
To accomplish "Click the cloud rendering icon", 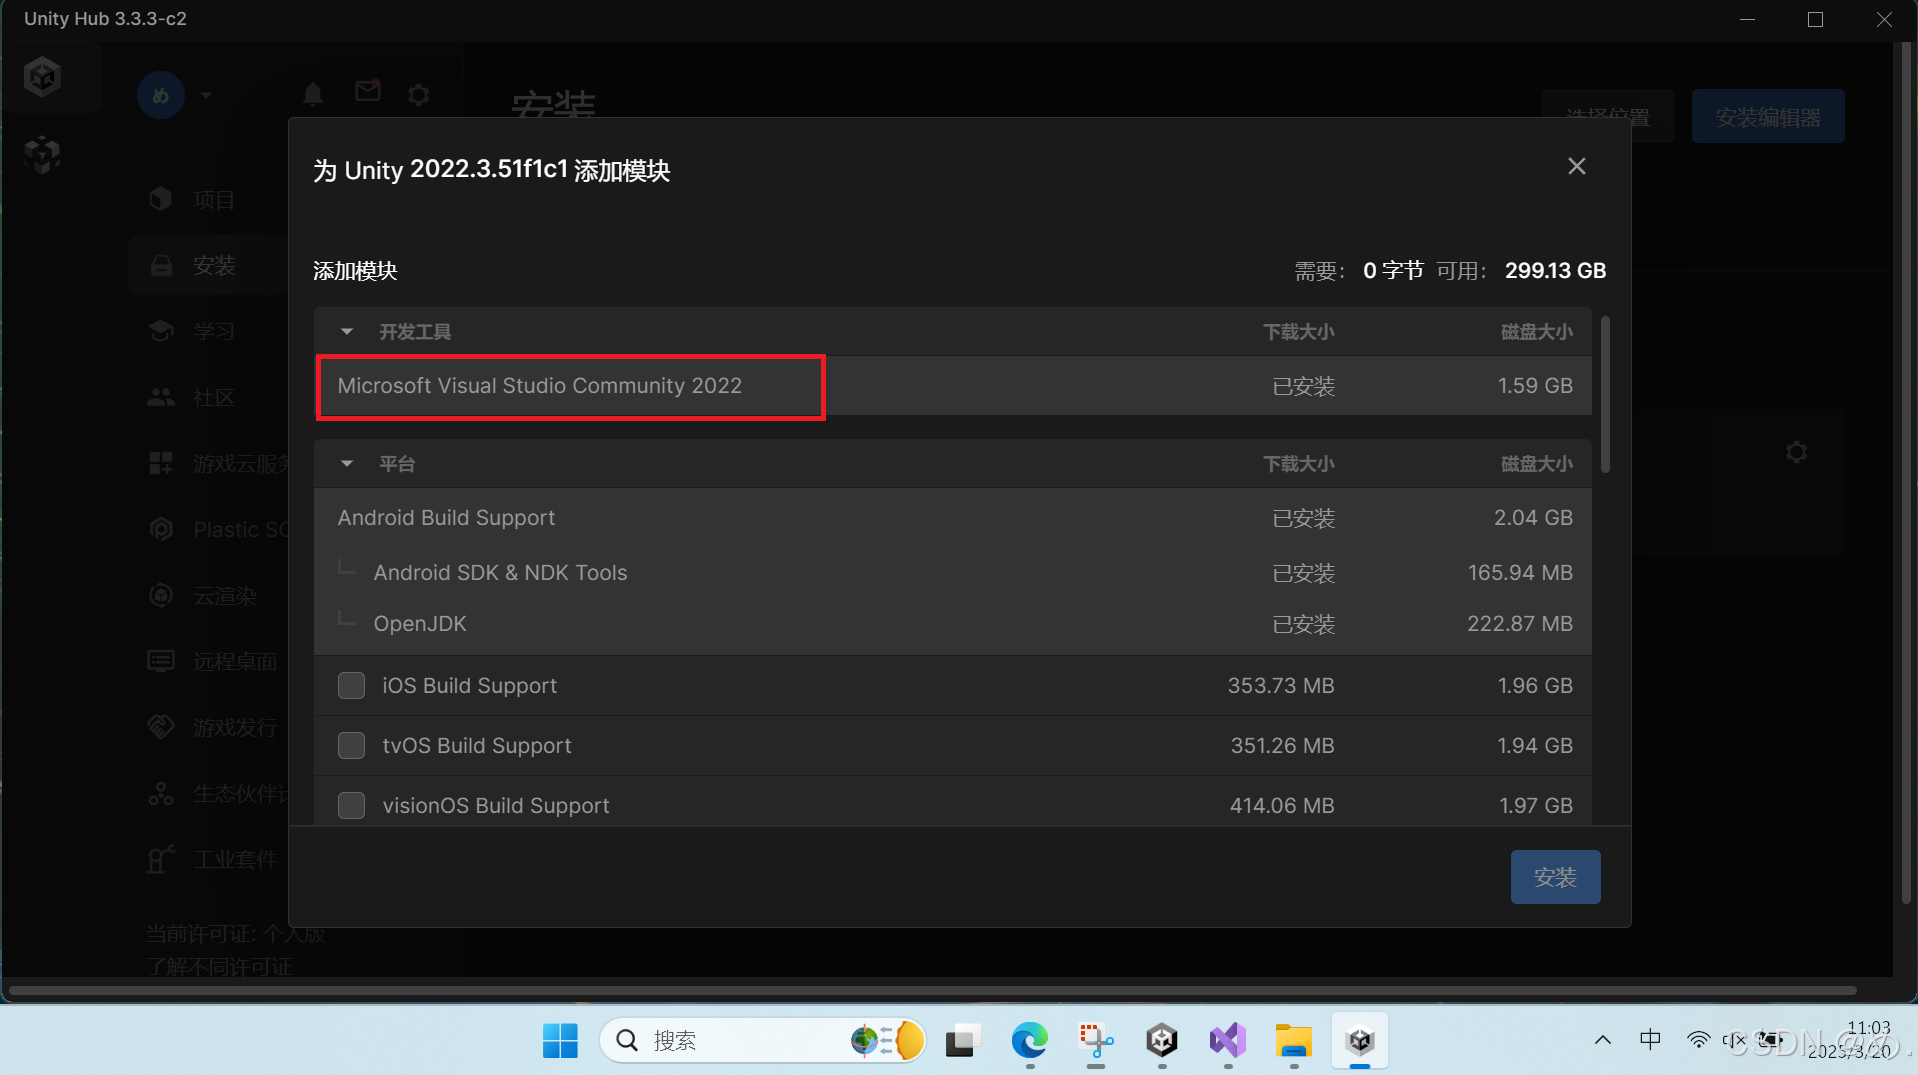I will [161, 595].
